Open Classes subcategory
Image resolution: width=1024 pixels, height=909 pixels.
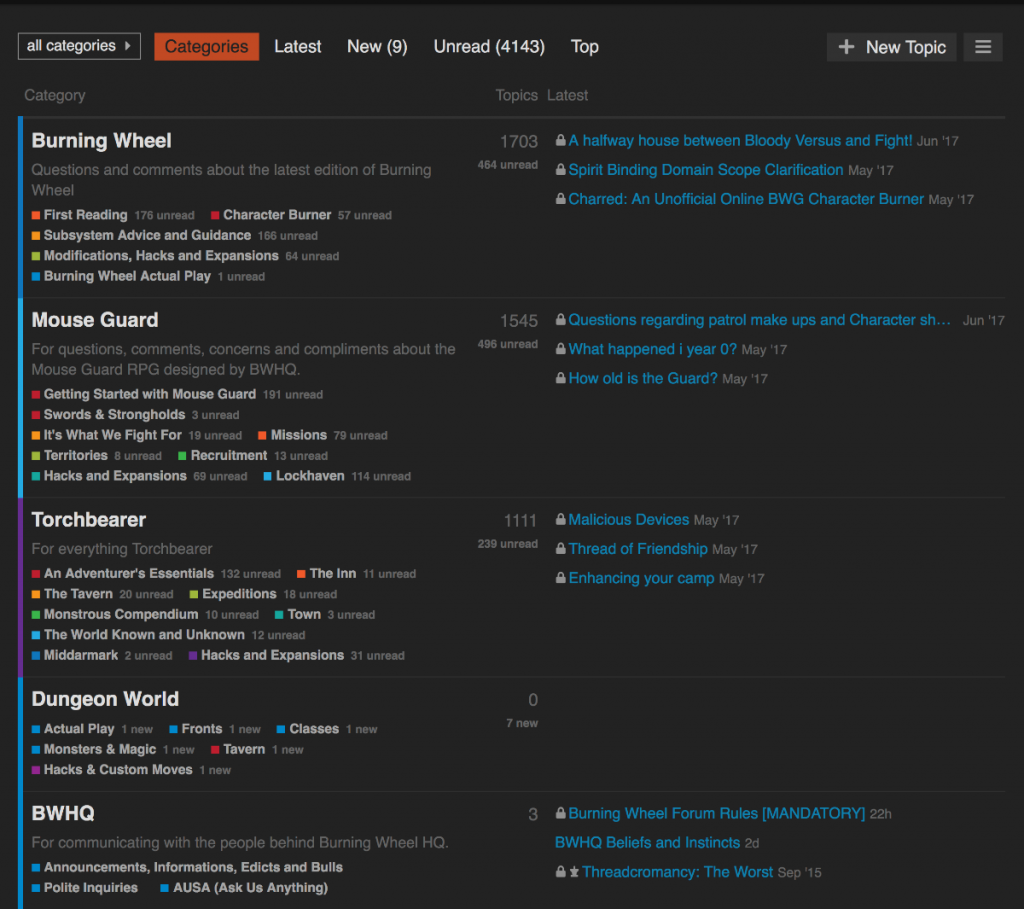click(314, 729)
